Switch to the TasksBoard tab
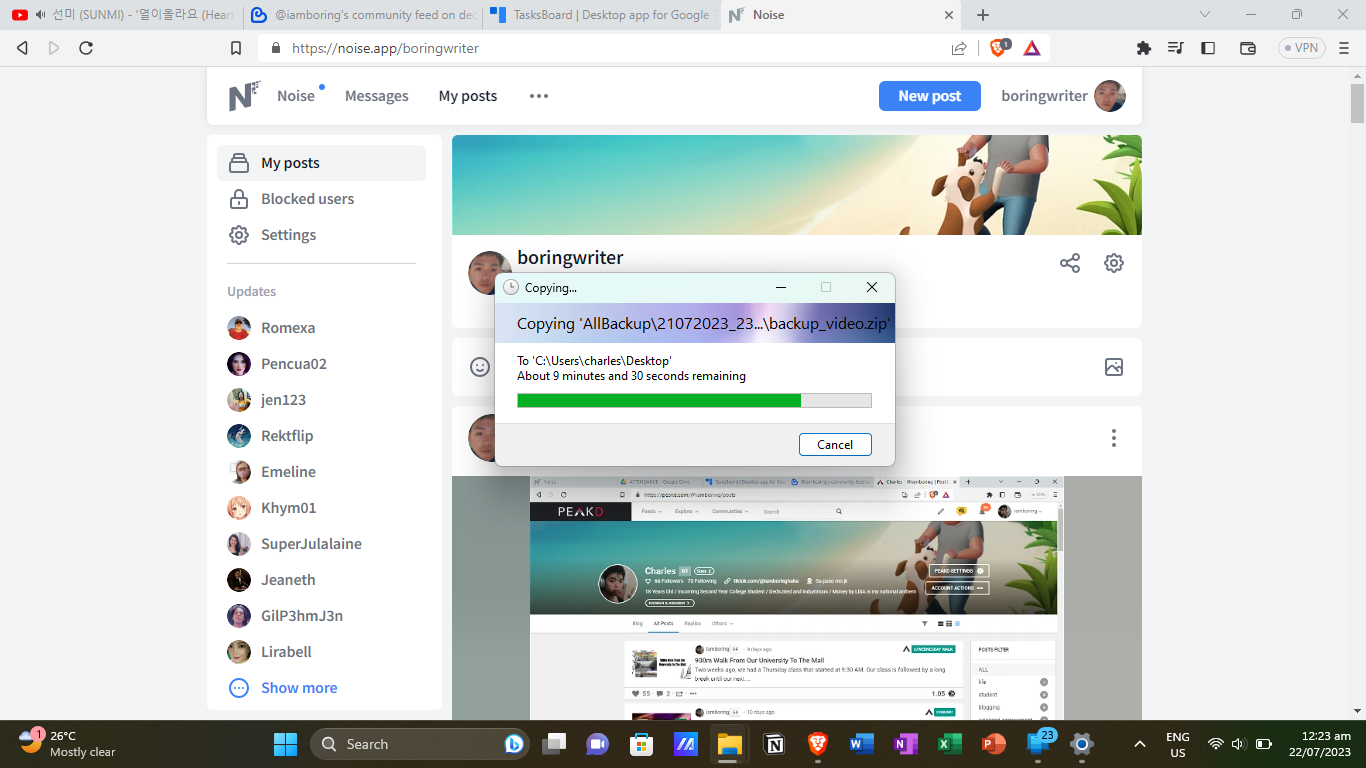The image size is (1366, 768). [600, 15]
